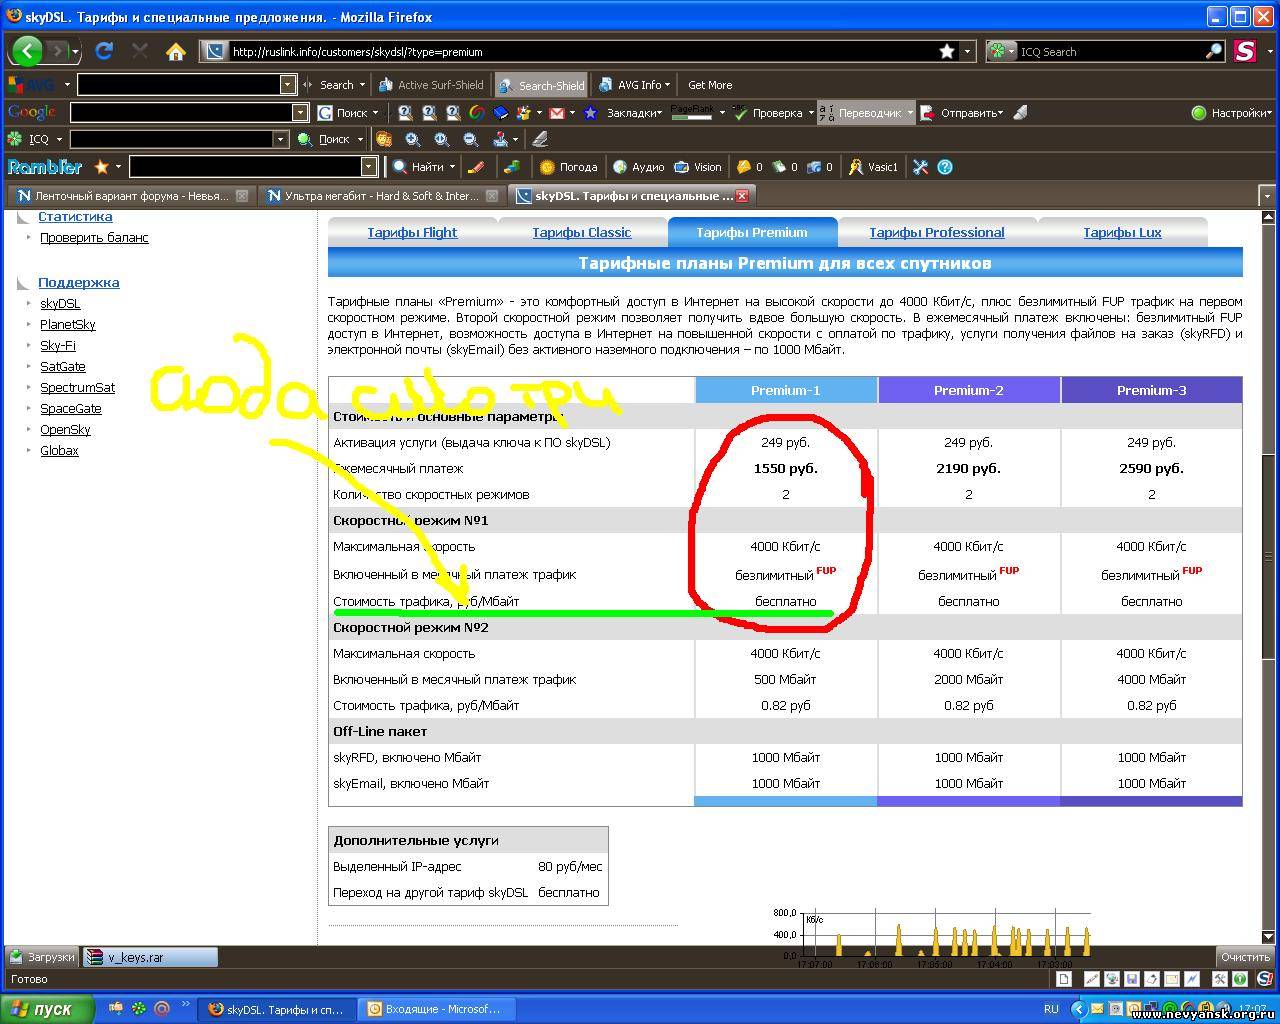Open the SatGate support link
The height and width of the screenshot is (1024, 1280).
[x=62, y=366]
